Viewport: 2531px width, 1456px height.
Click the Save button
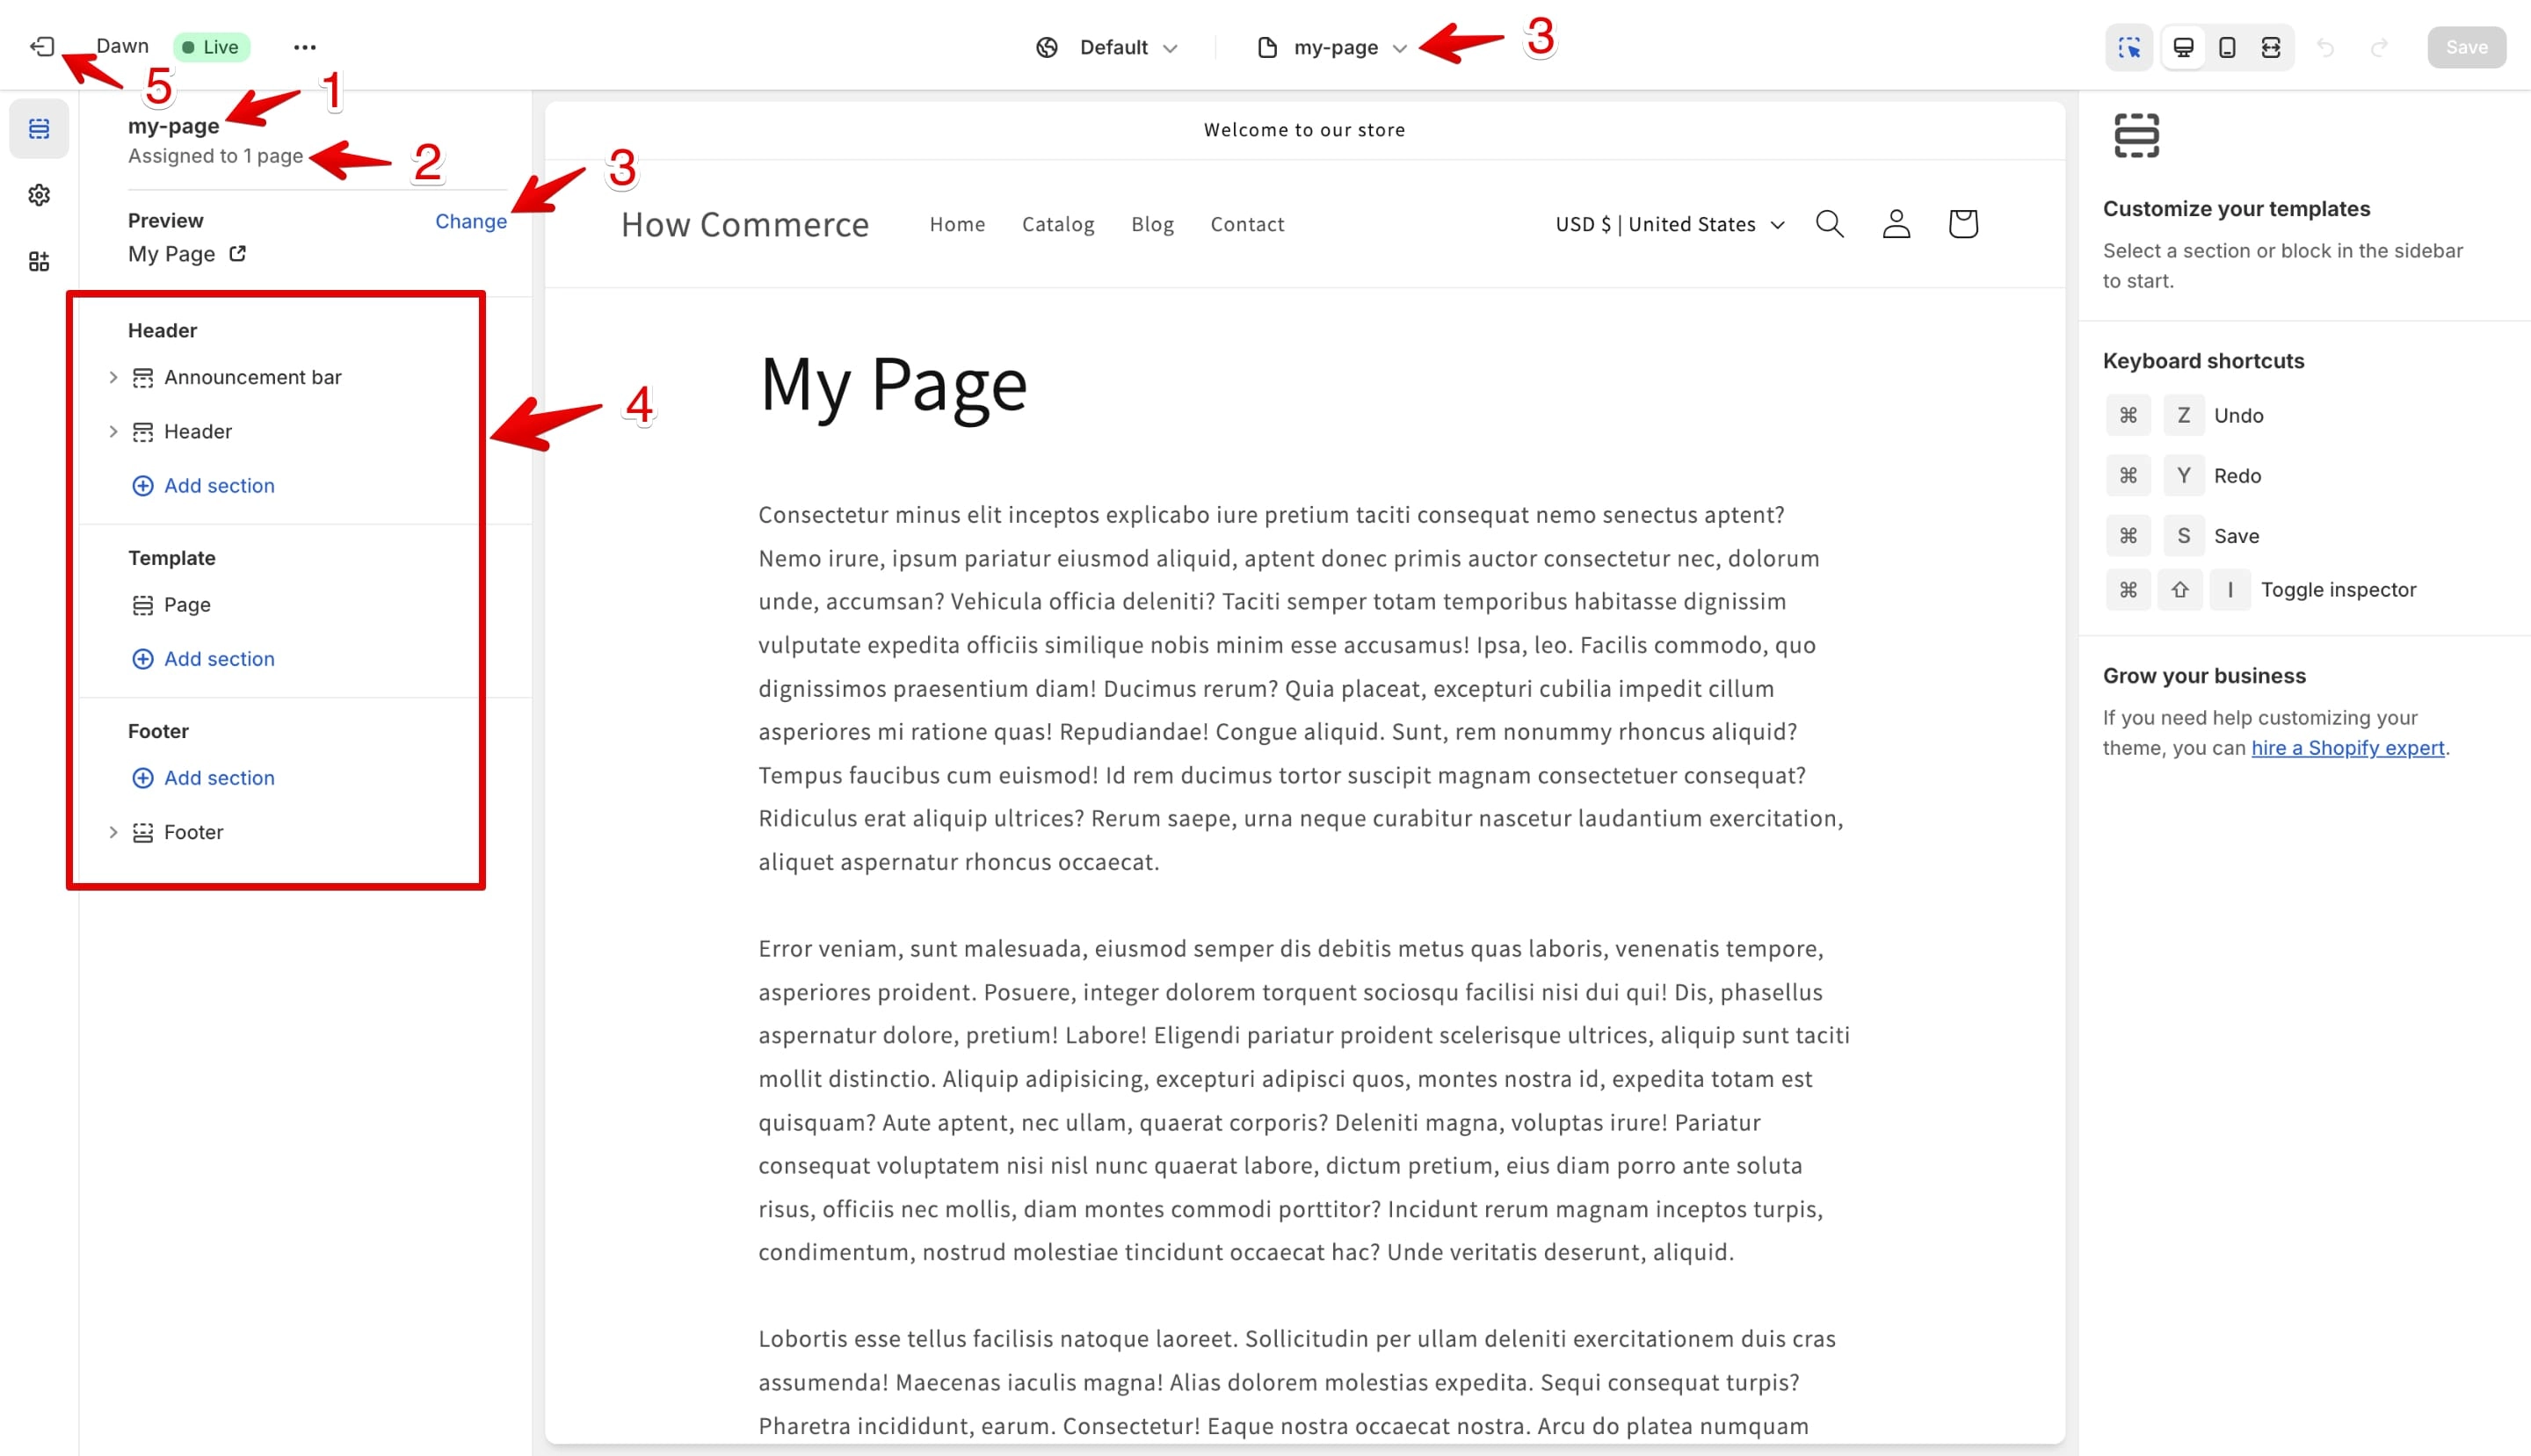(2466, 47)
